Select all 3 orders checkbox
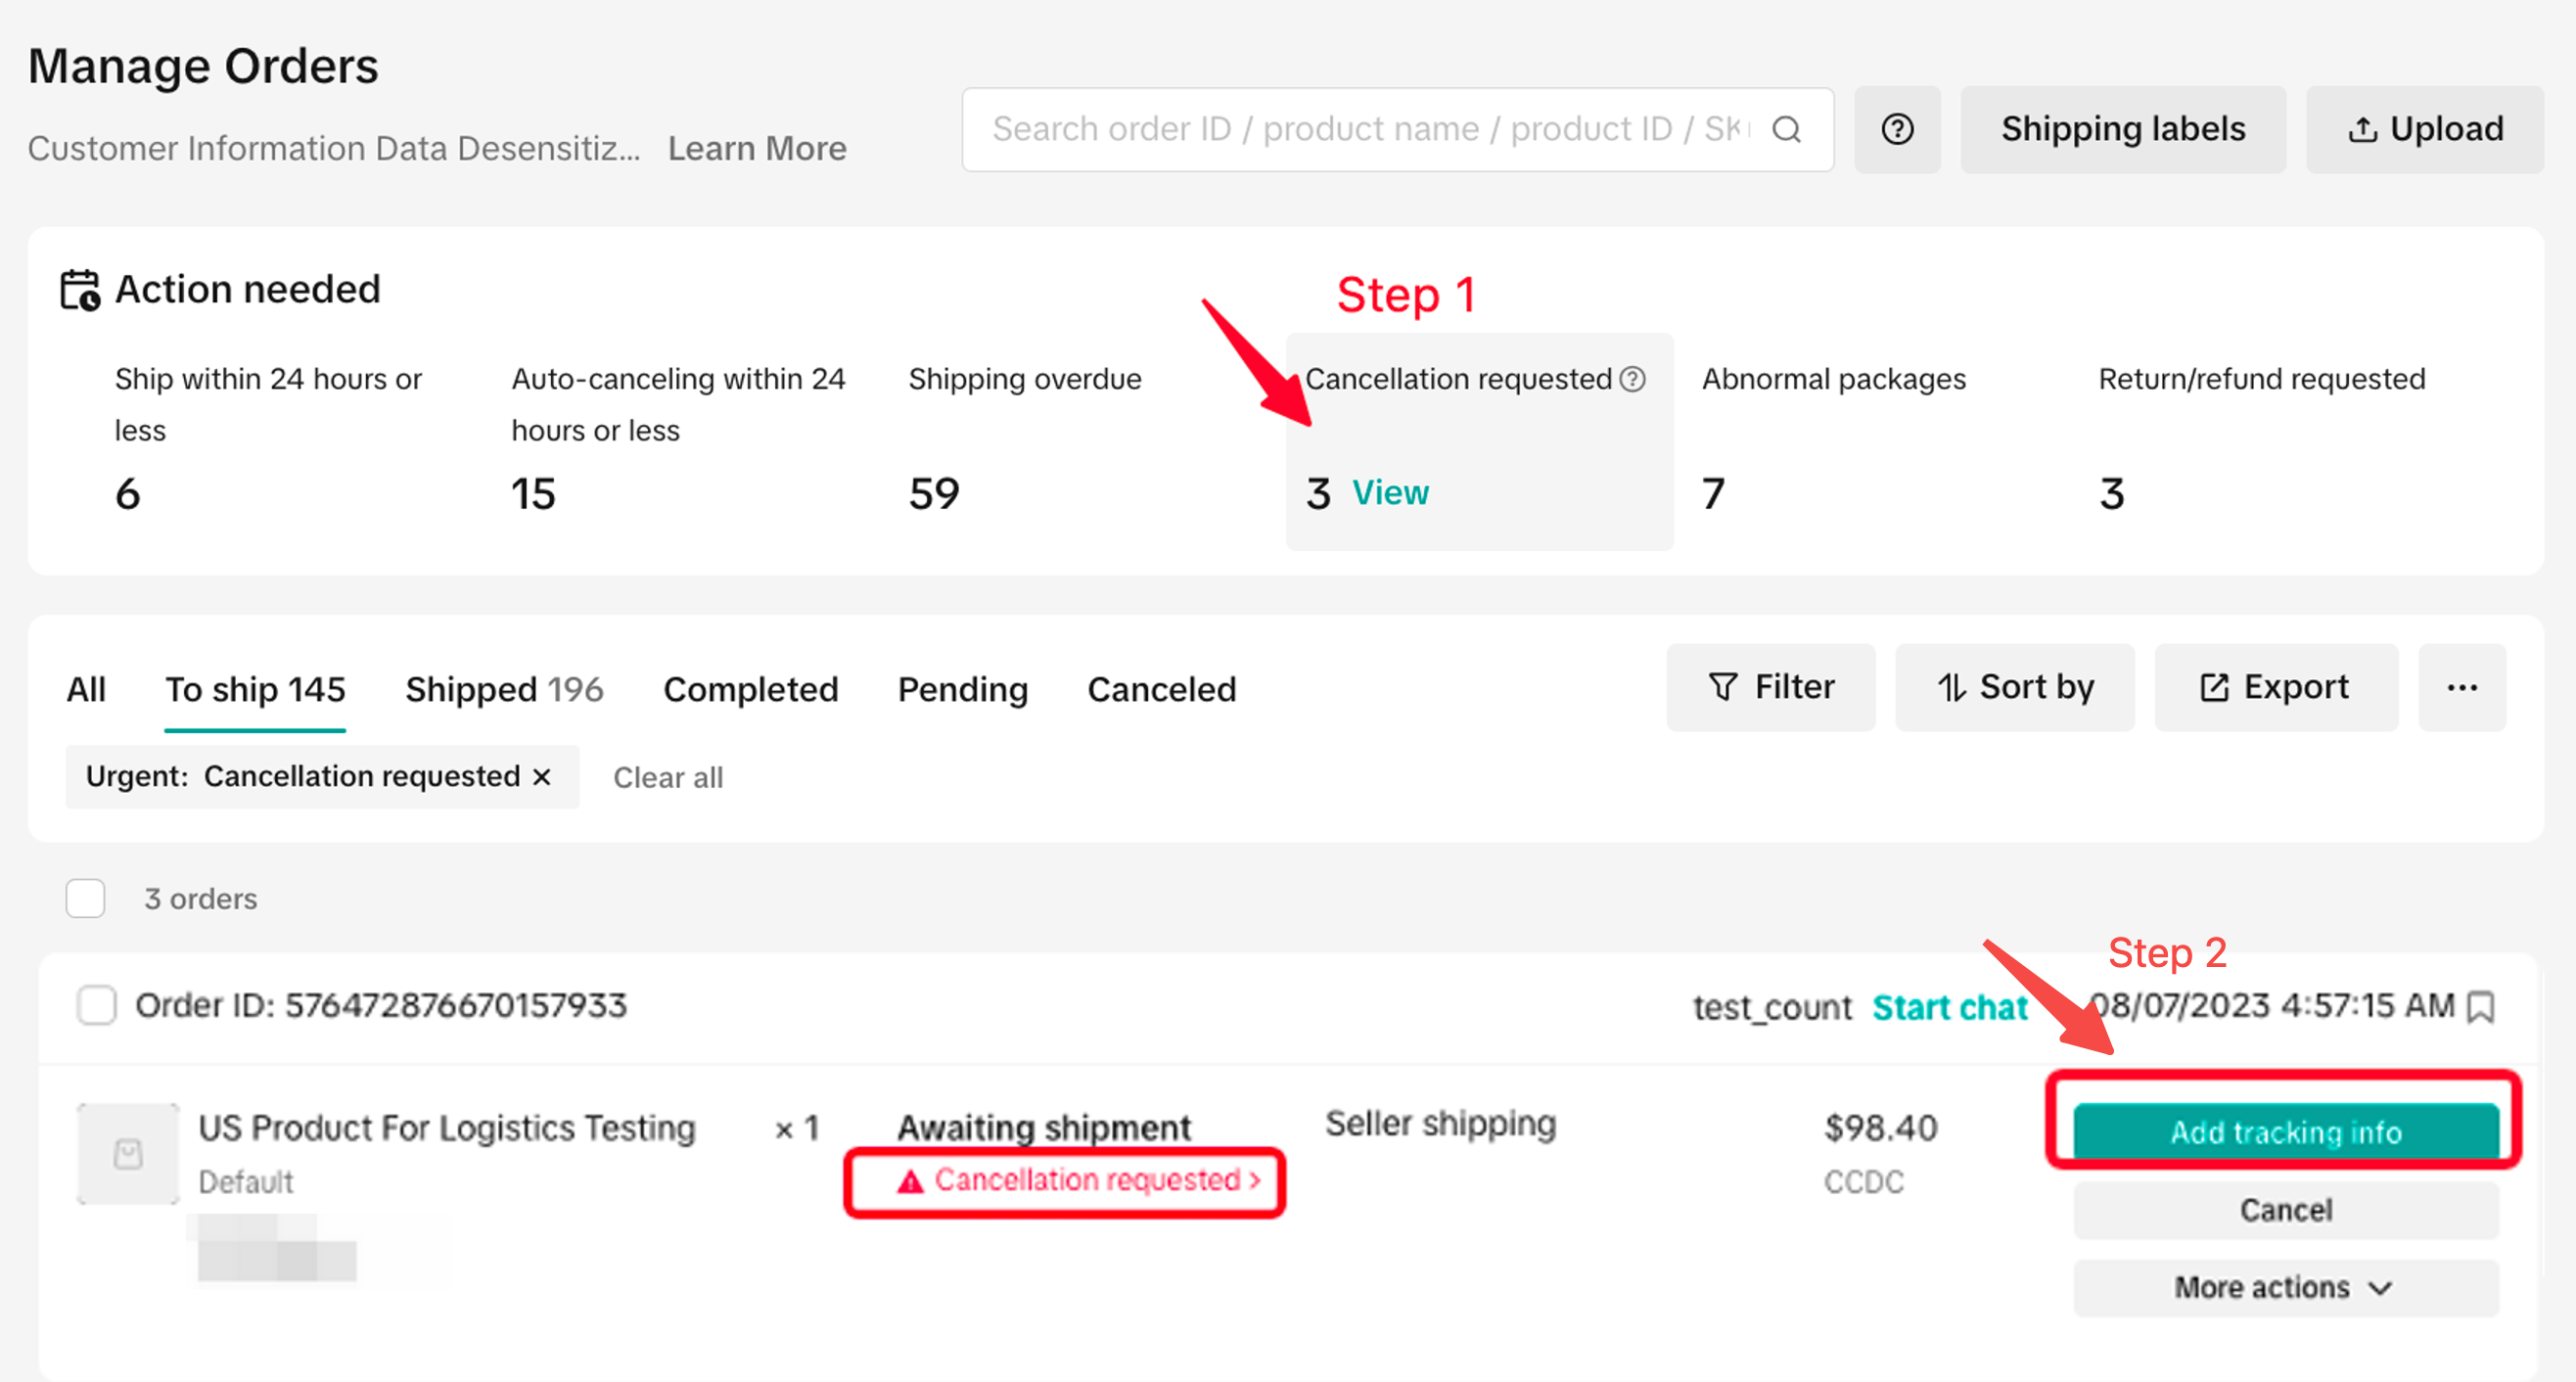This screenshot has width=2576, height=1382. (86, 898)
